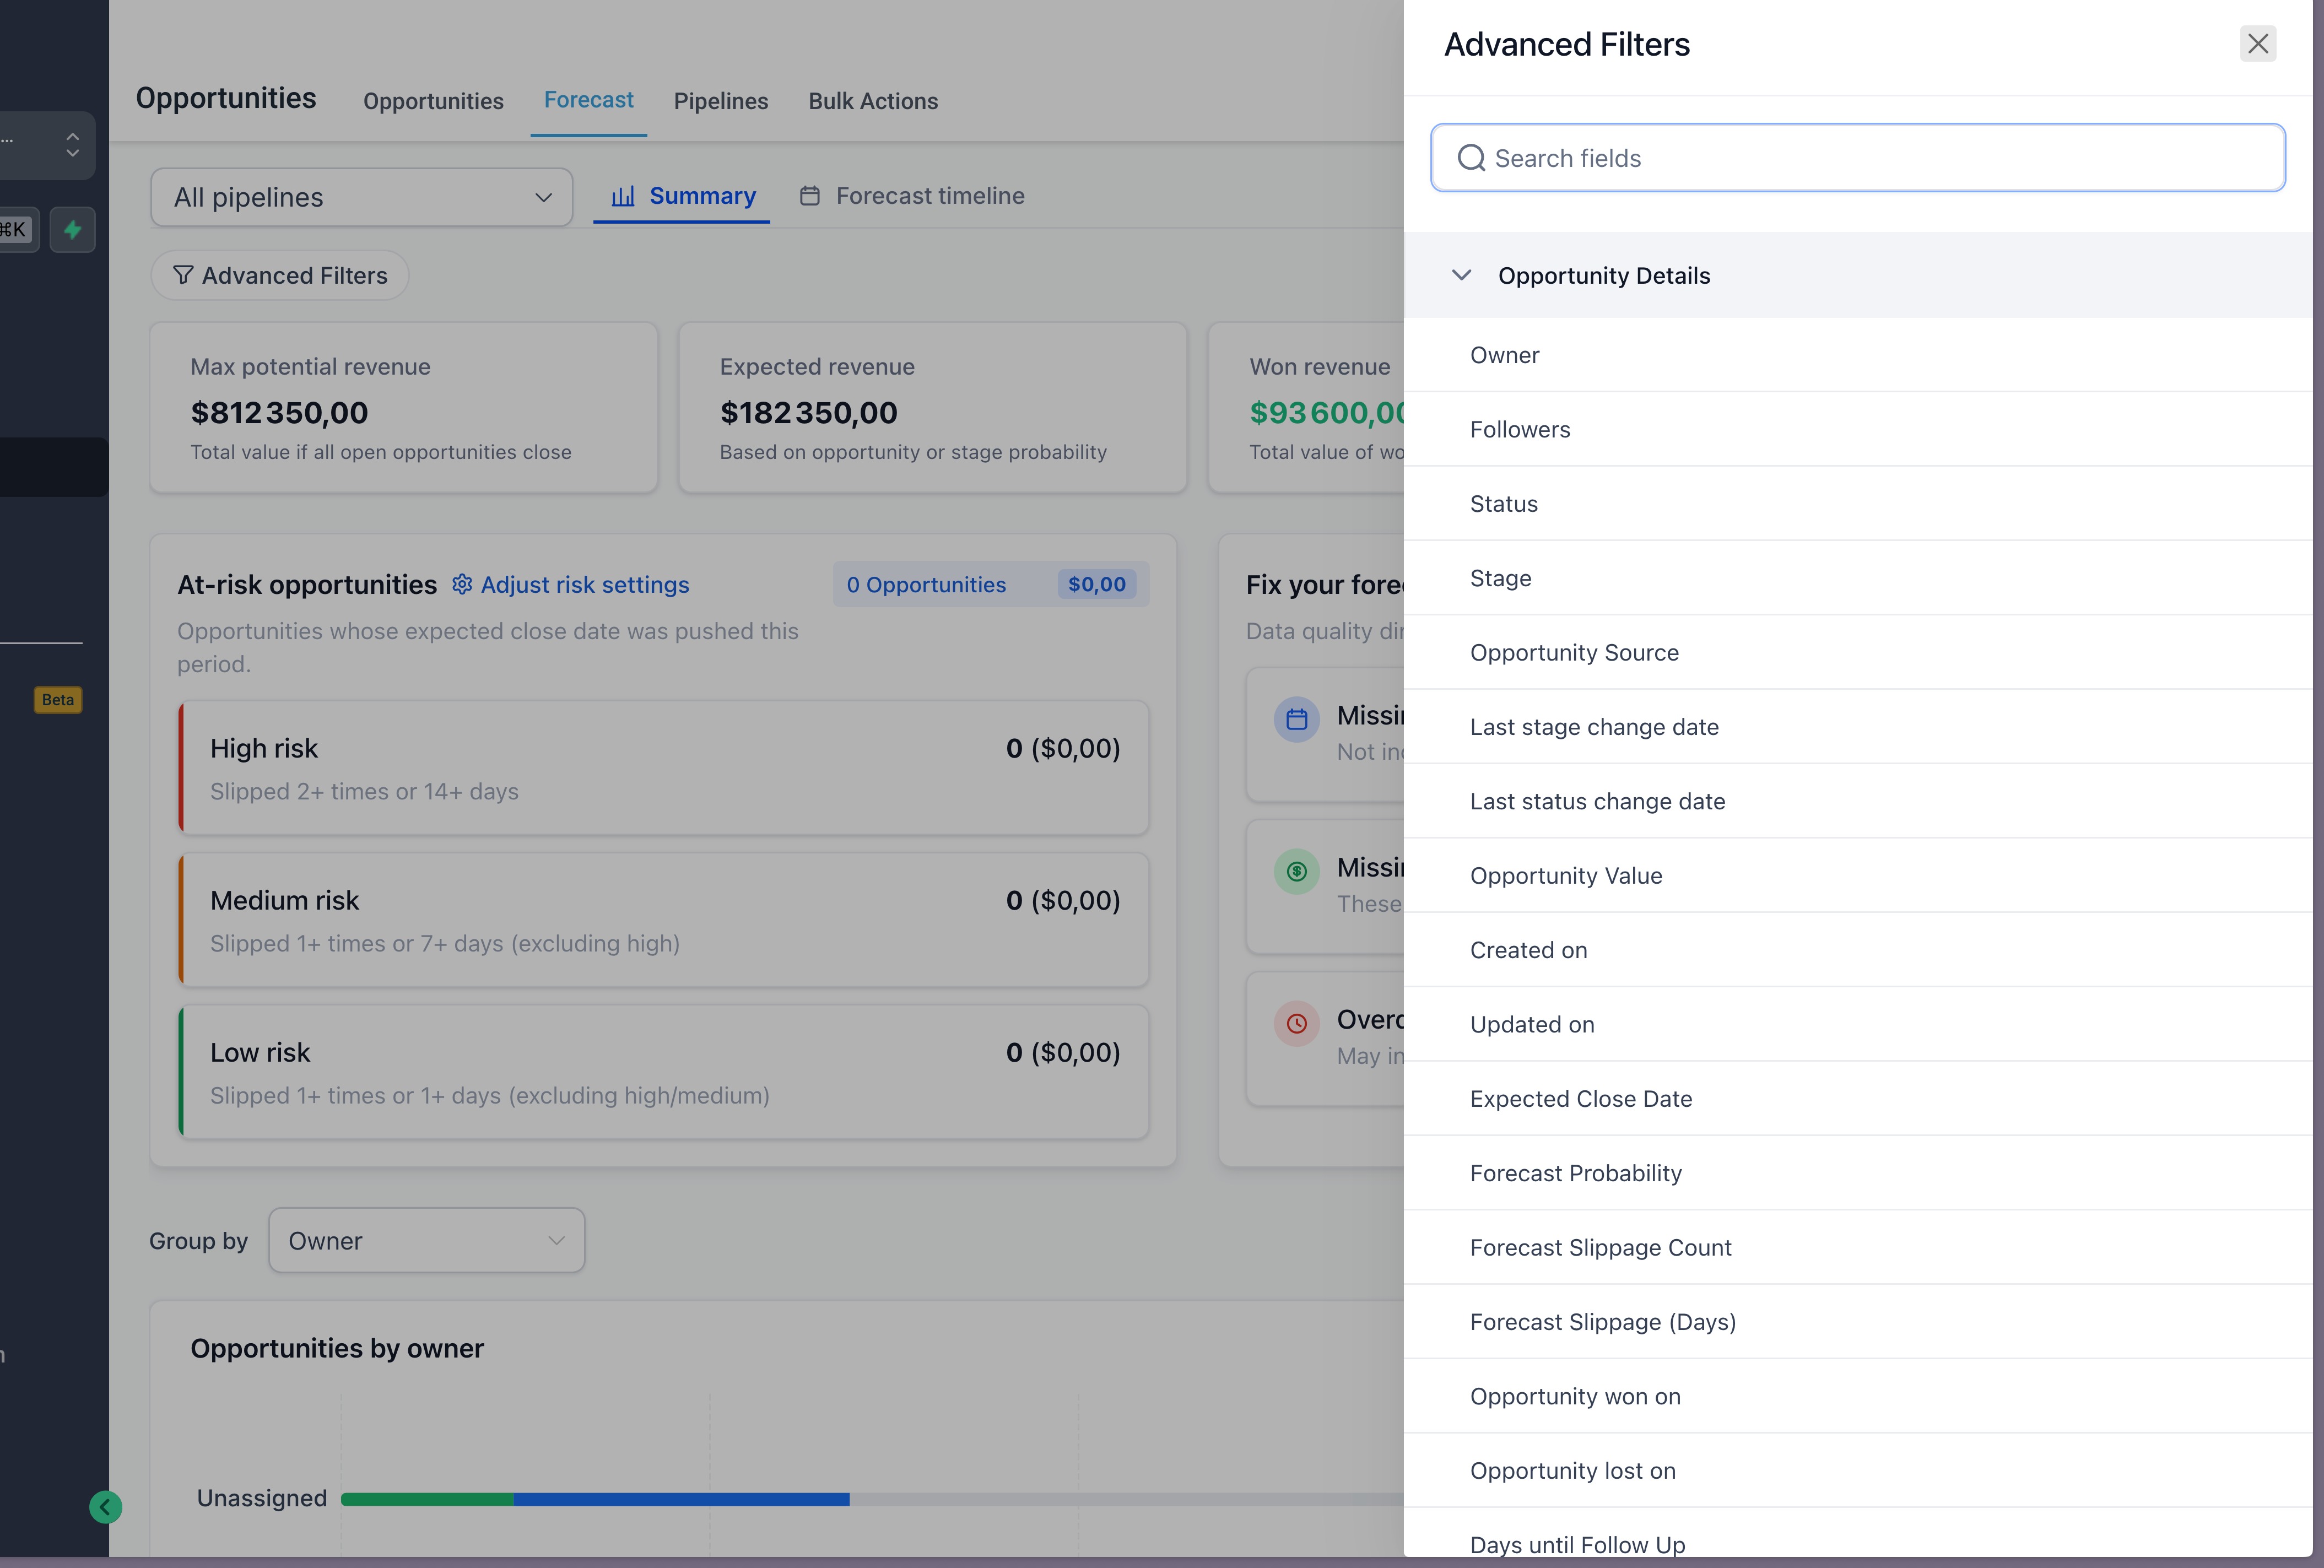Screen dimensions: 2324x1568
Task: Open the gear icon beside Adjust risk settings
Action: click(x=461, y=584)
